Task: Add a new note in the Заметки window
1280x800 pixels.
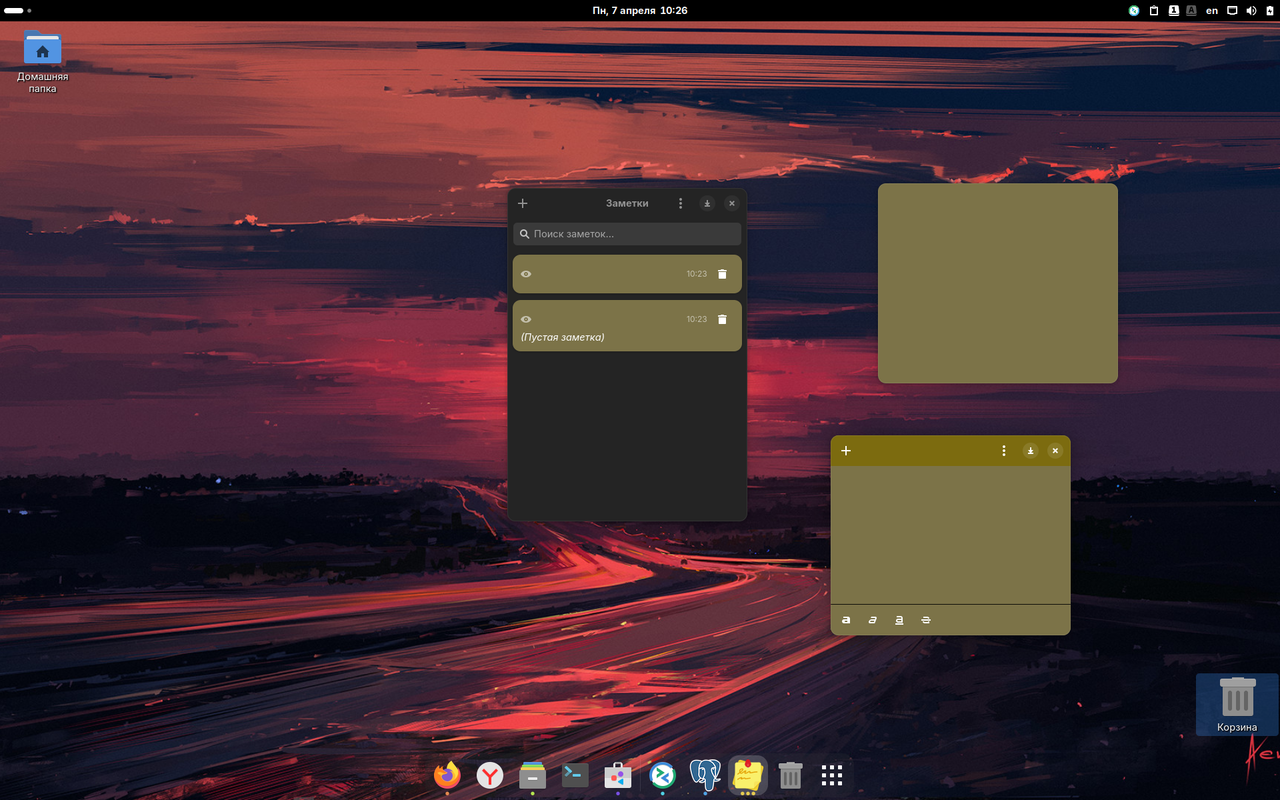Action: [522, 203]
